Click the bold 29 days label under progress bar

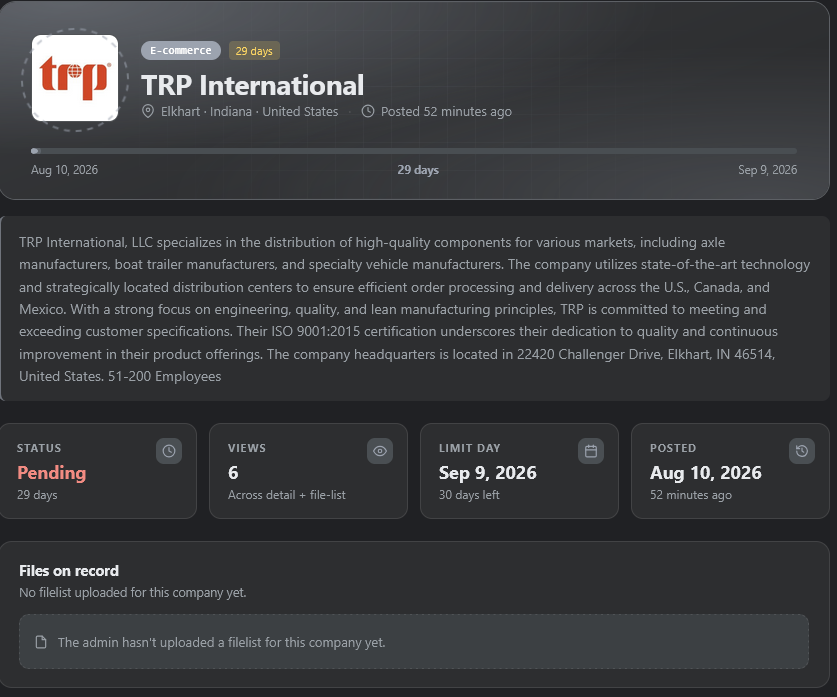tap(418, 170)
